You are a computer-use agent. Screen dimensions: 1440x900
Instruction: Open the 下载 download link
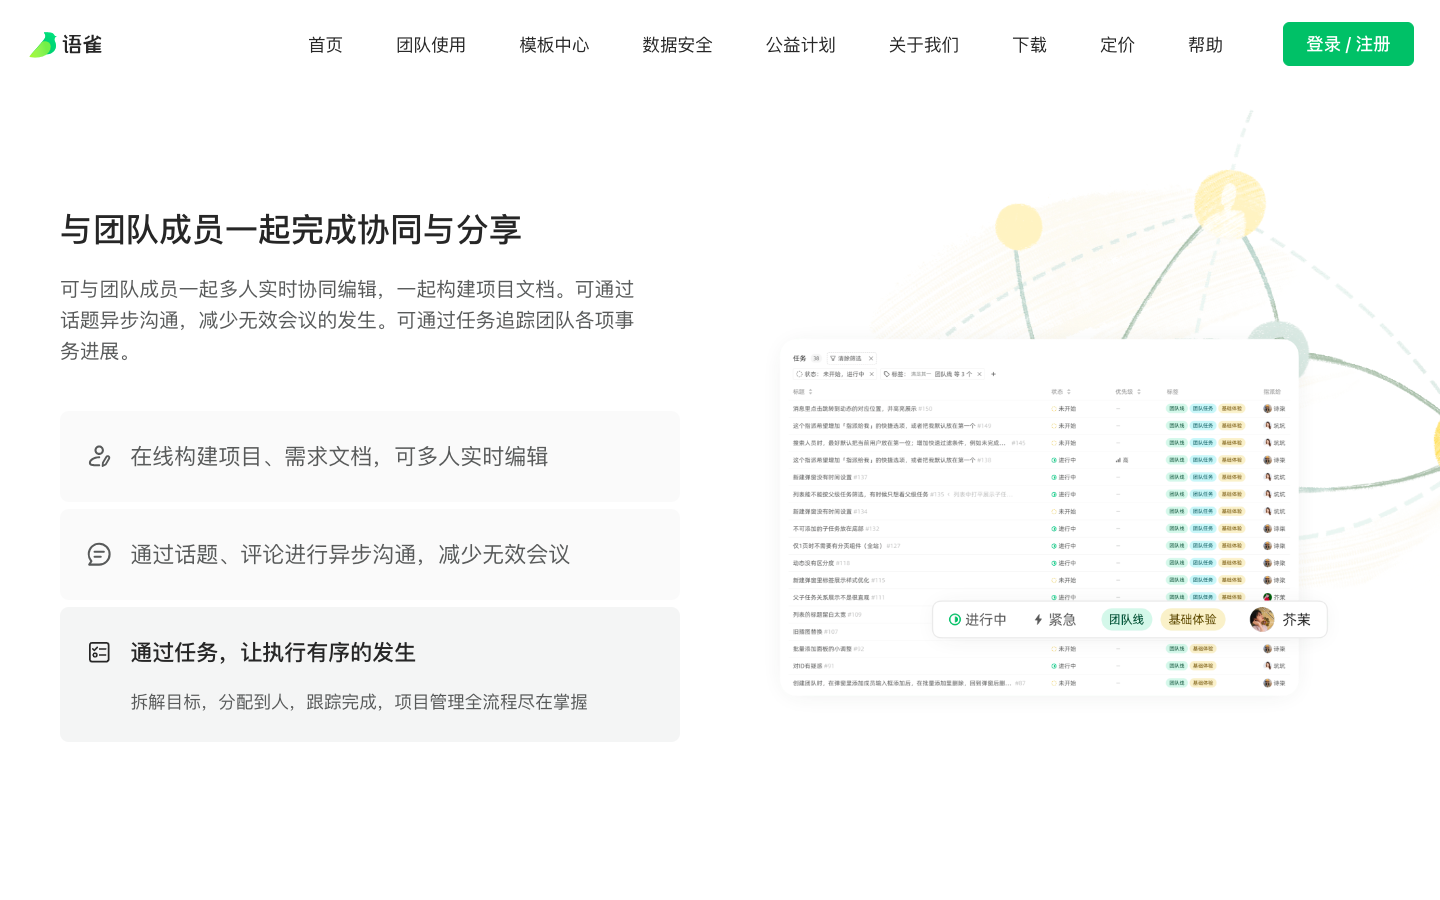point(1029,45)
